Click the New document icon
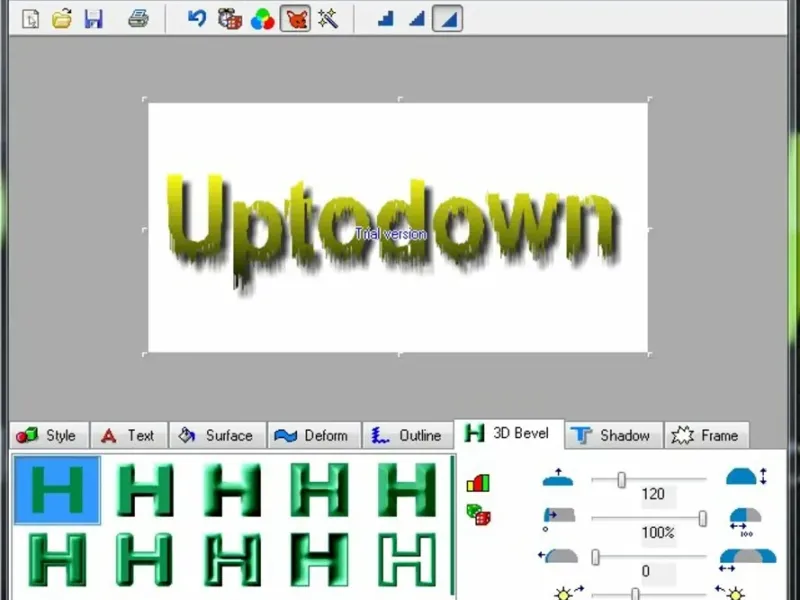Screen dimensions: 800x600 [x=30, y=19]
